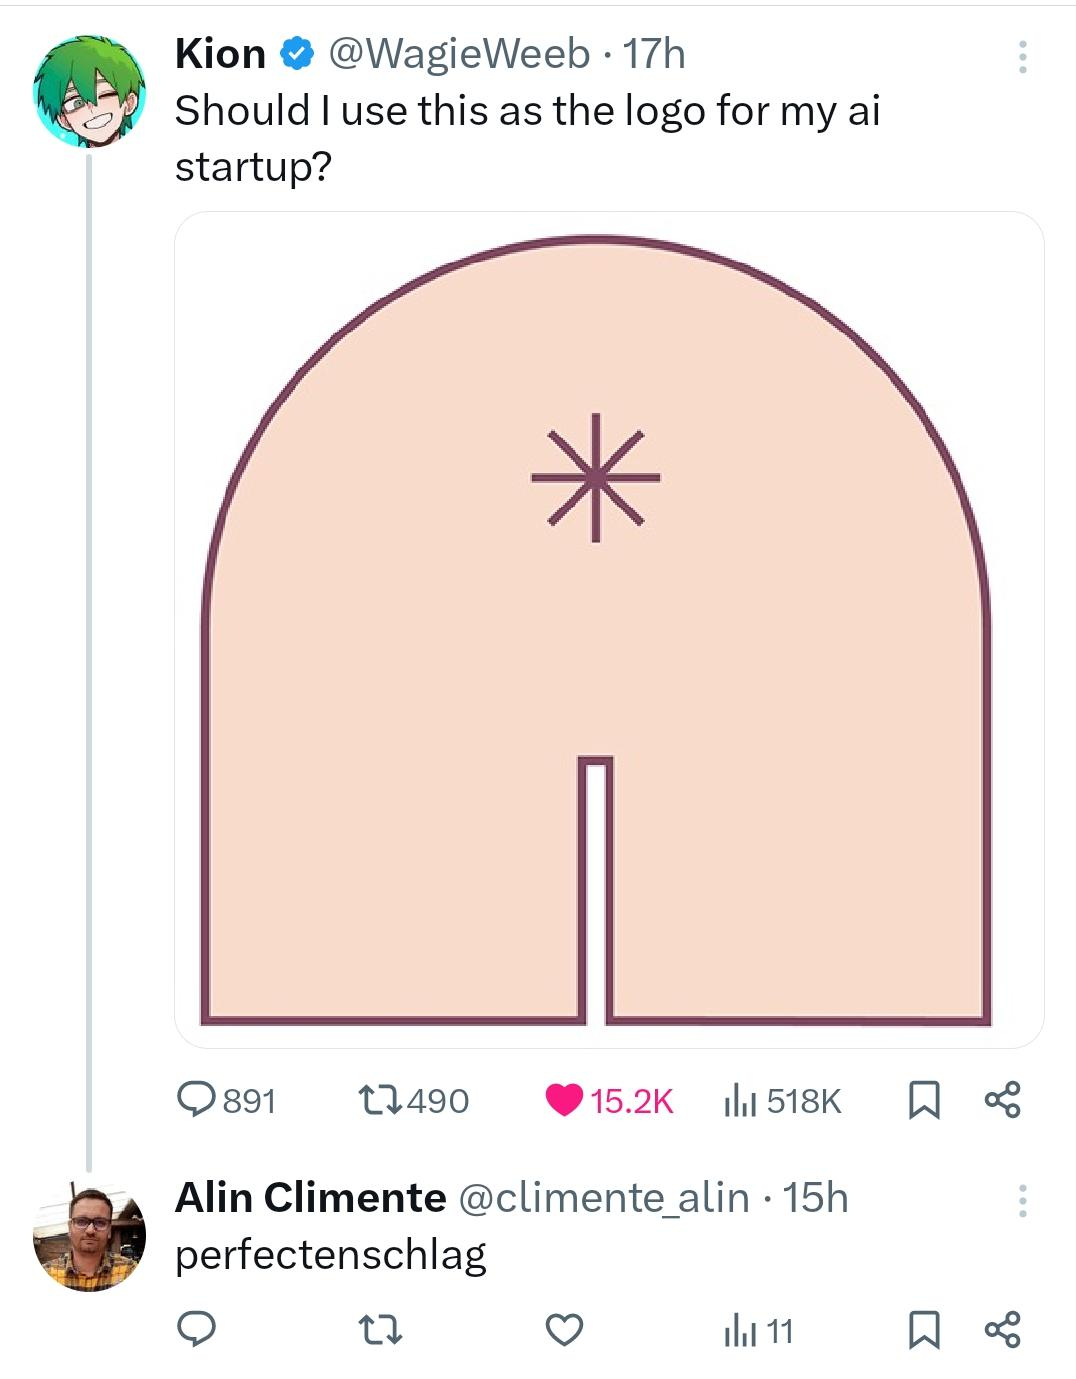Viewport: 1076px width, 1379px height.
Task: Unlike Kion's tweet with pink heart
Action: [x=564, y=1100]
